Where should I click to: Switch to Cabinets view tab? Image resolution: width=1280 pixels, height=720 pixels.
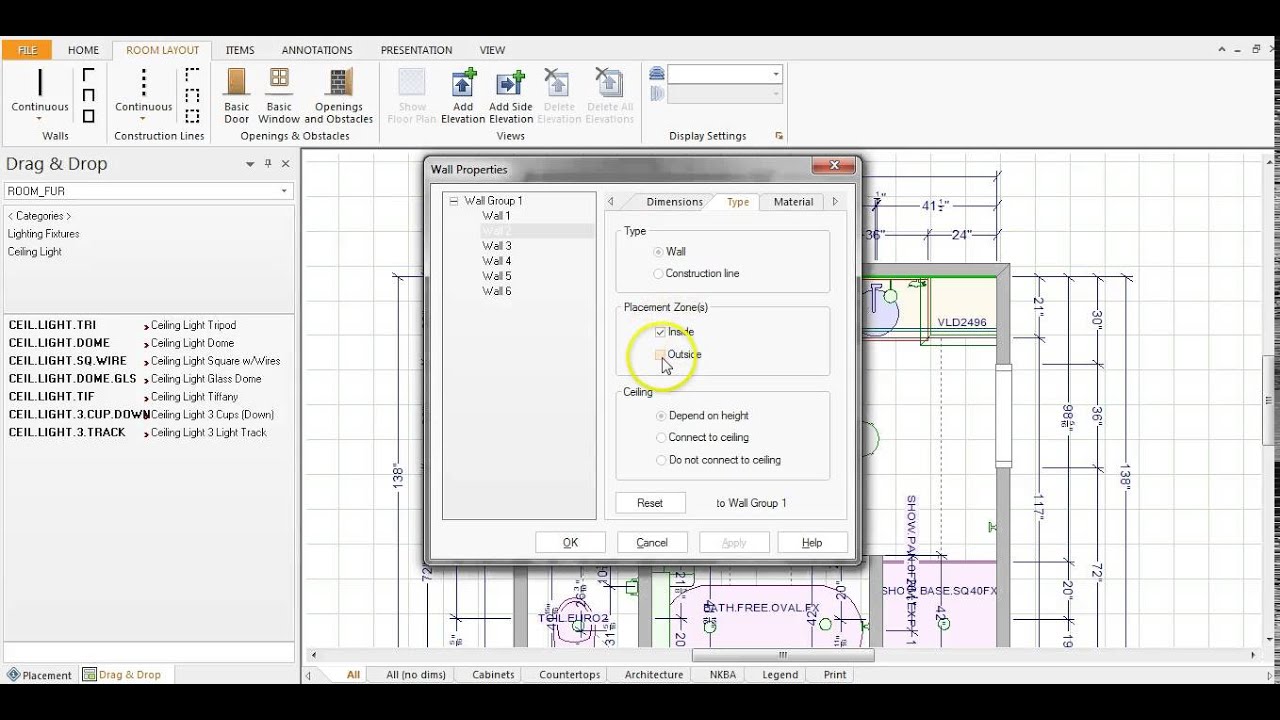(x=493, y=675)
